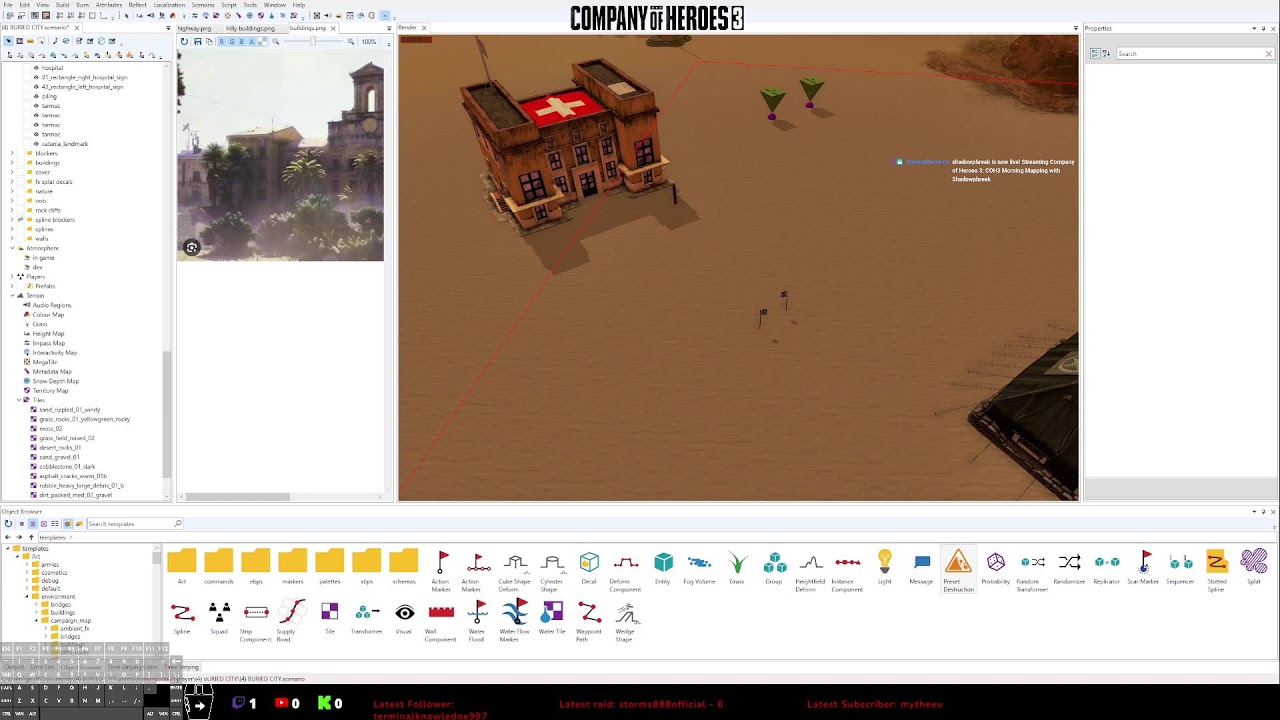The width and height of the screenshot is (1280, 720).
Task: Save image in the picture viewer toolbar
Action: pyautogui.click(x=197, y=41)
